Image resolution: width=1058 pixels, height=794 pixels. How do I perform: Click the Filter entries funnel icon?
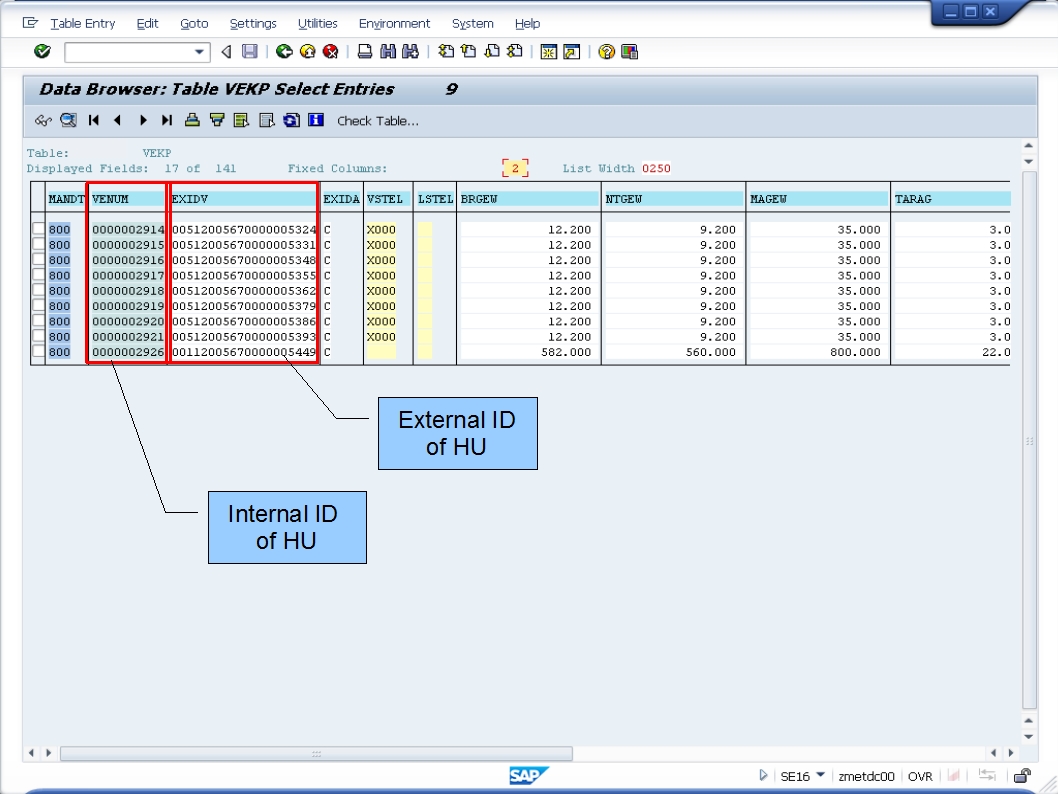(x=216, y=120)
